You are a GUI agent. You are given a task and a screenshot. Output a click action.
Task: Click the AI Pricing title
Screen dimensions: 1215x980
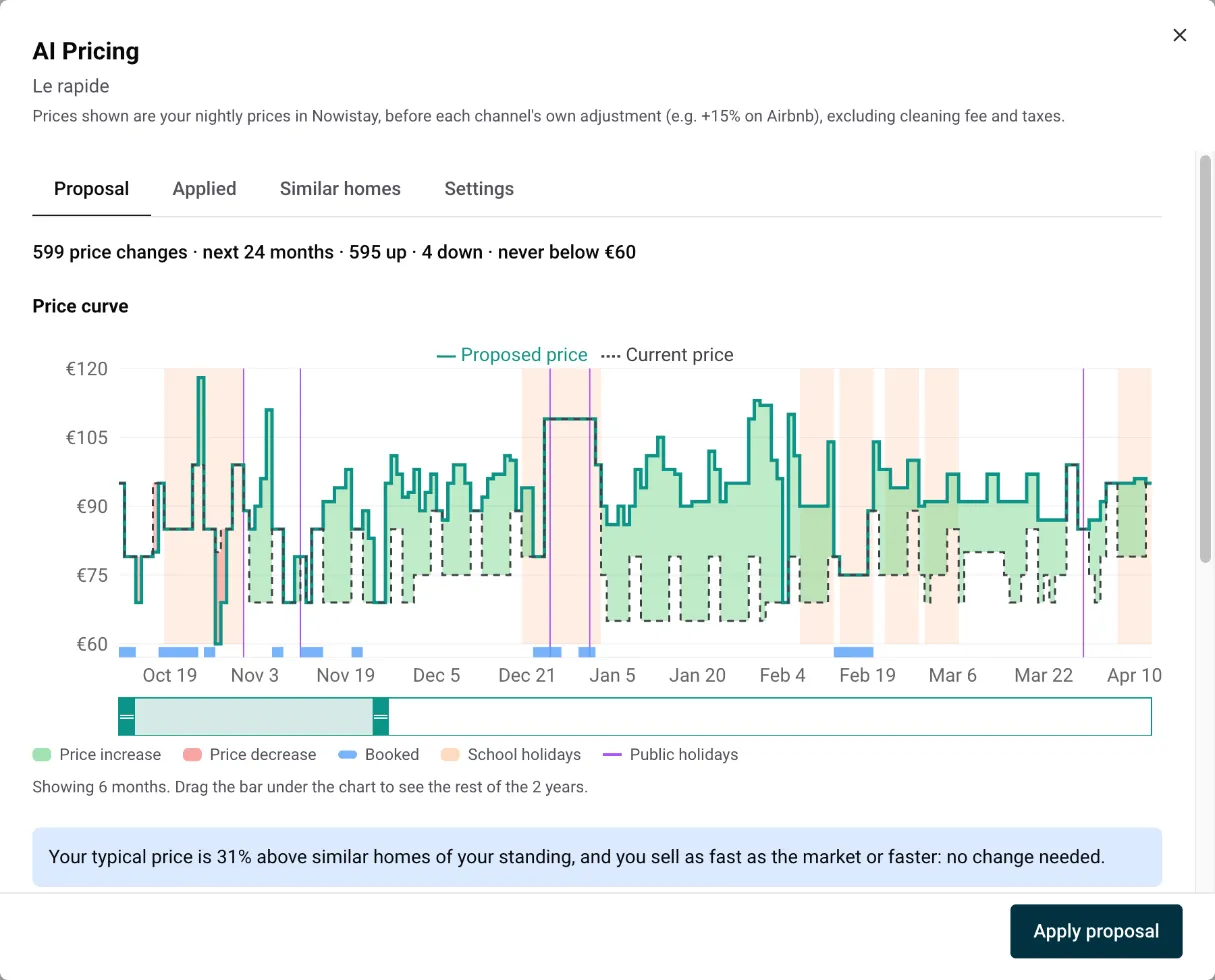pos(86,51)
